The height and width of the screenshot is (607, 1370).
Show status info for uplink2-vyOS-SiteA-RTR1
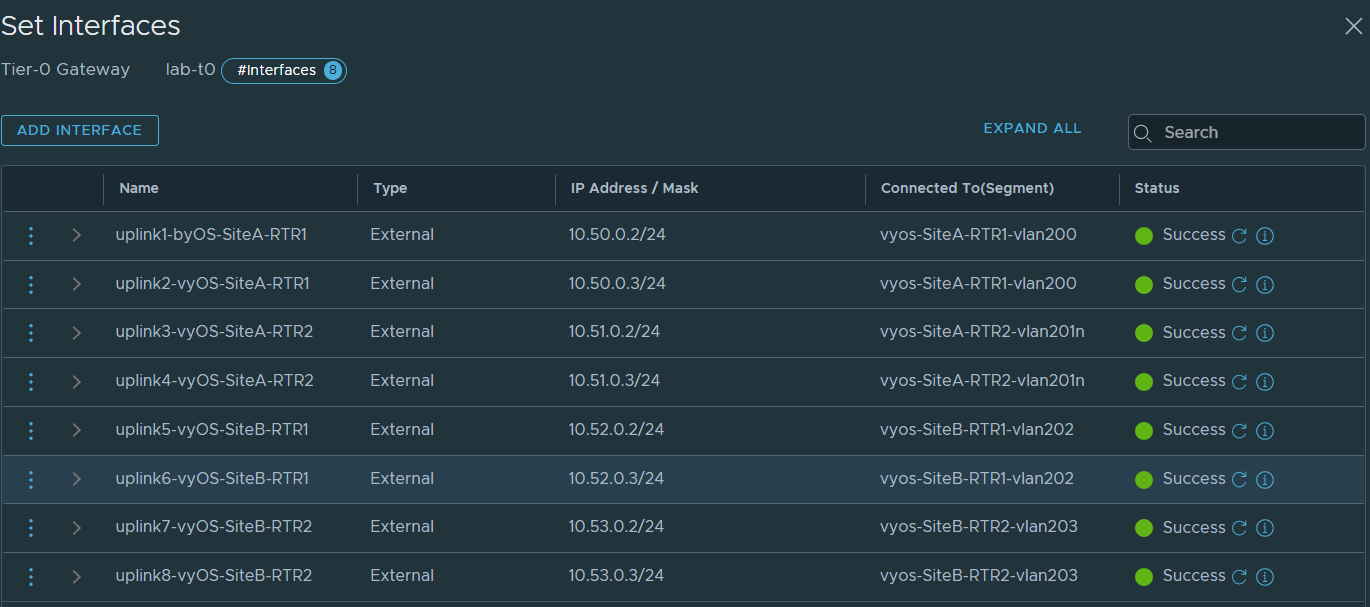point(1265,285)
